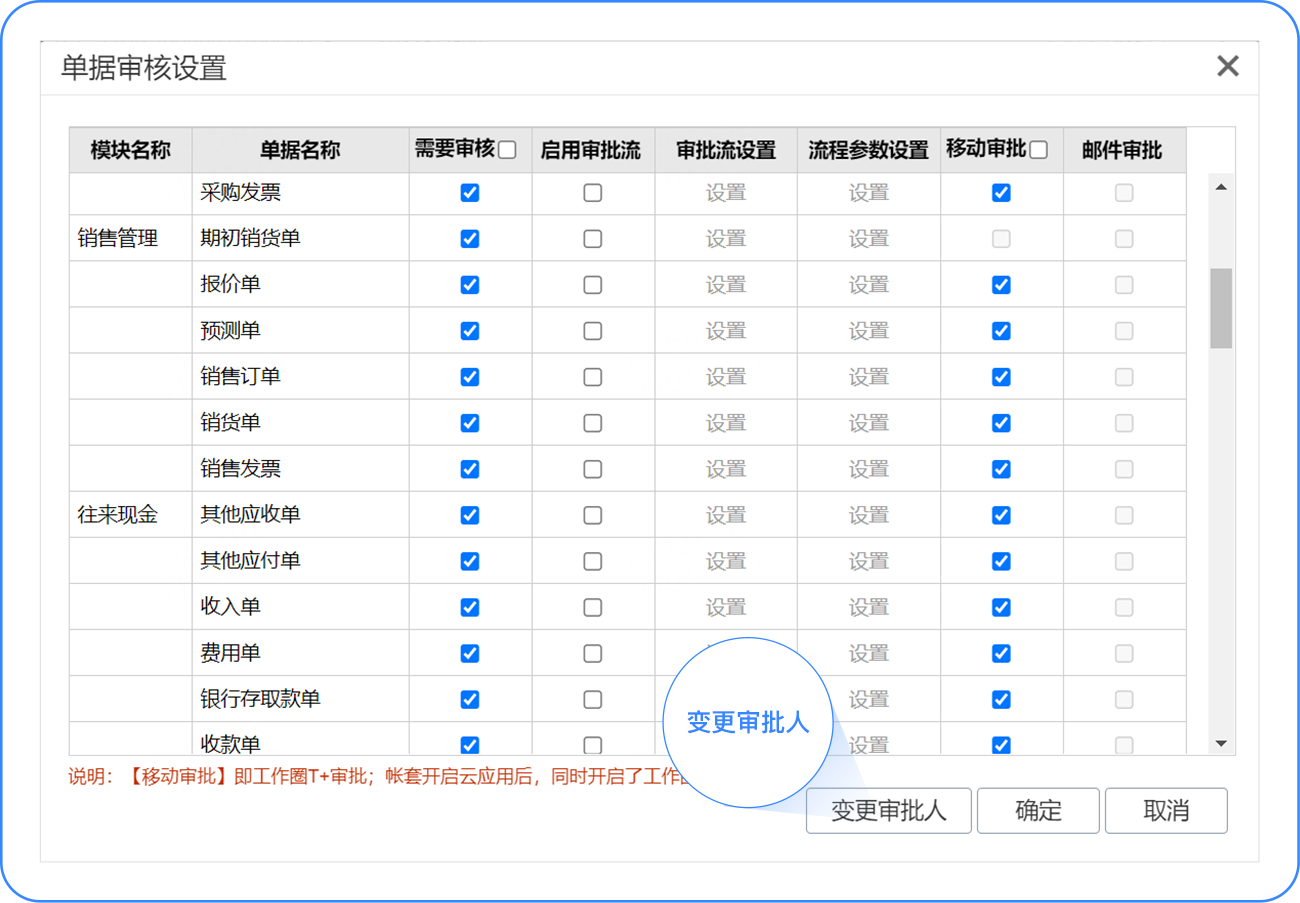Enable 启用审批流 for 报价单

tap(593, 285)
